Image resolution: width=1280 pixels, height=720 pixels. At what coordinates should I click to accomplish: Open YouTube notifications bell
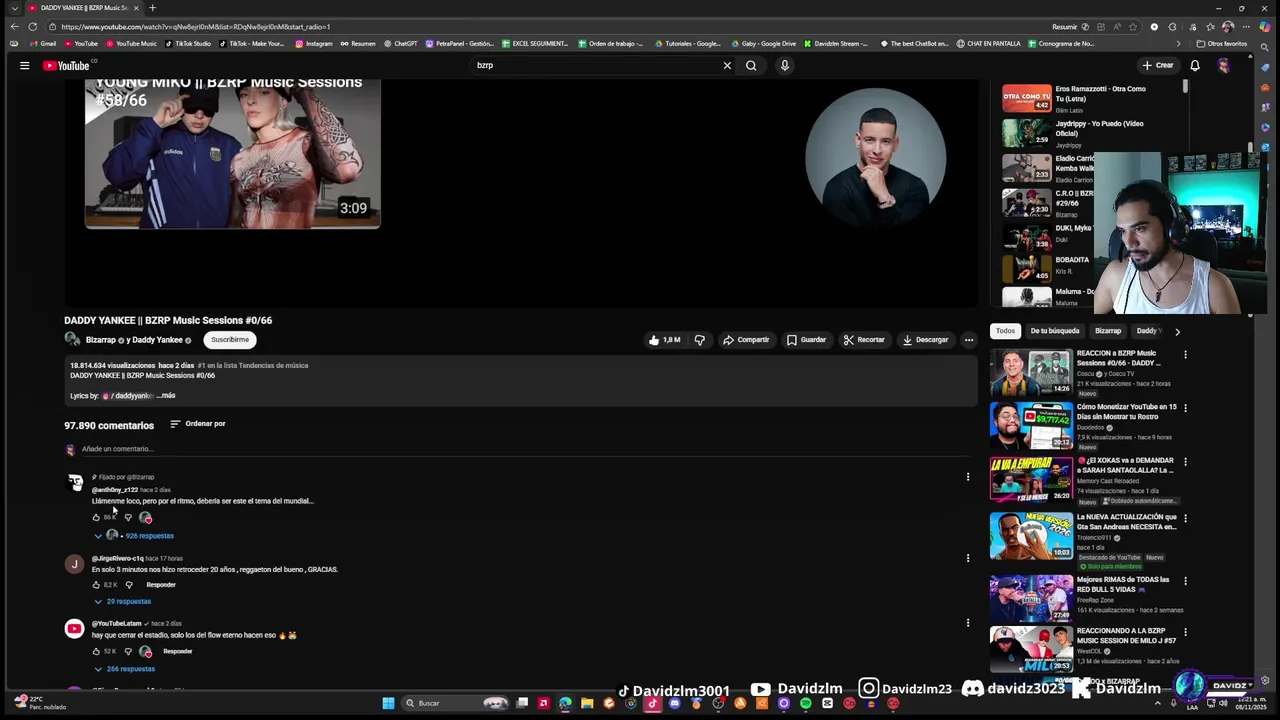coord(1195,66)
